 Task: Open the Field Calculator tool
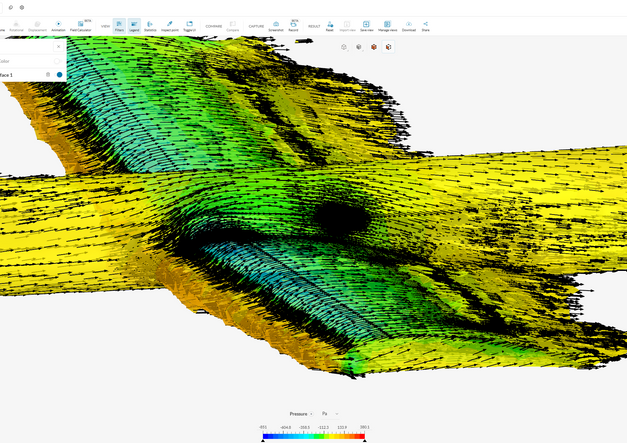click(x=81, y=26)
